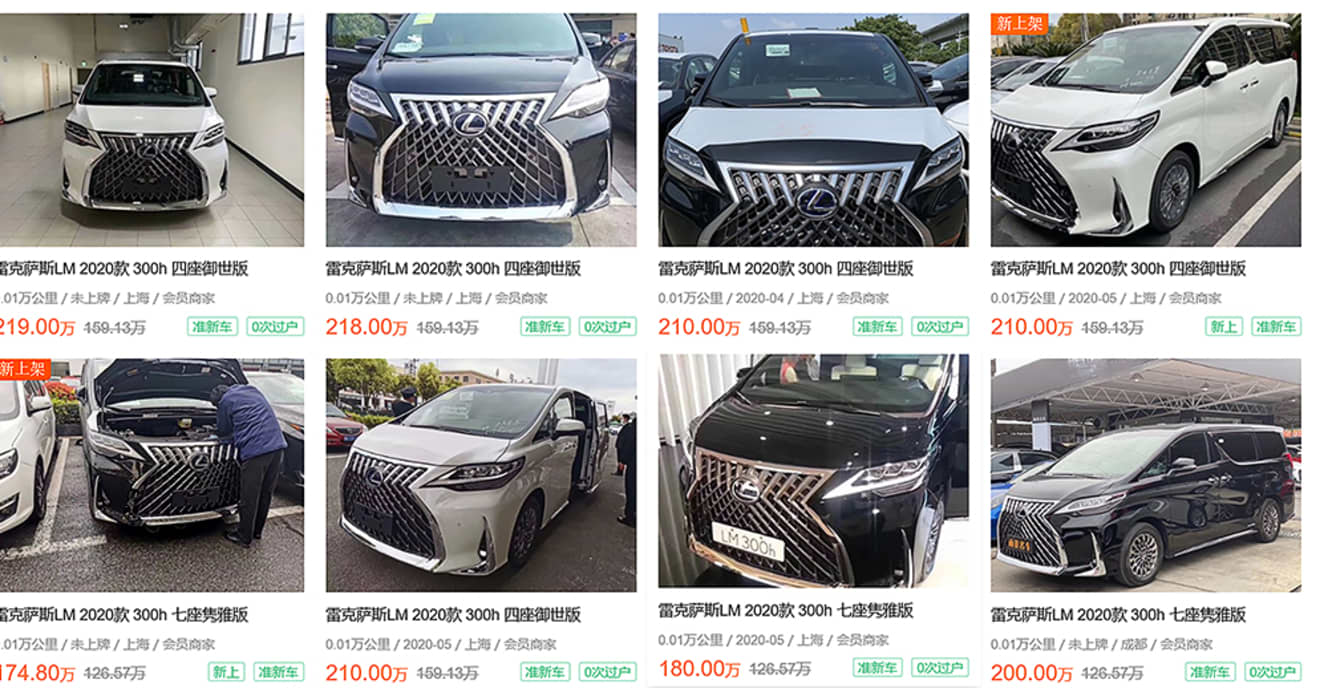Select the 0次过户 tag on the 180.00万 listing
The height and width of the screenshot is (688, 1328).
point(940,668)
